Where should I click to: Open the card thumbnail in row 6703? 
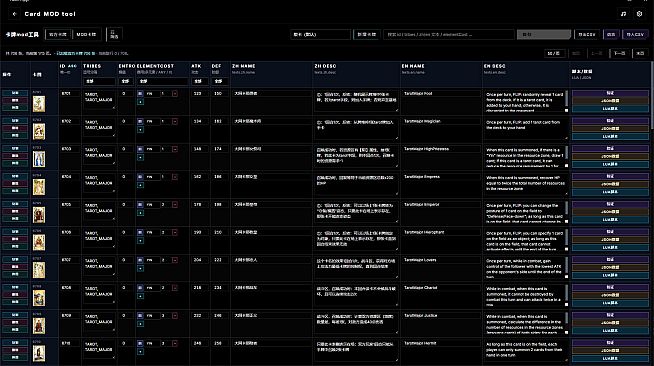(39, 159)
